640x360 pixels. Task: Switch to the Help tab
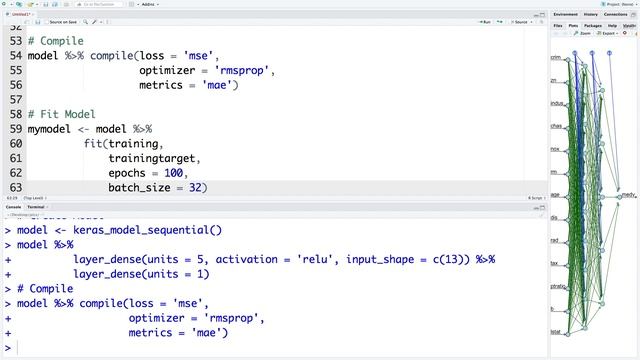point(612,26)
